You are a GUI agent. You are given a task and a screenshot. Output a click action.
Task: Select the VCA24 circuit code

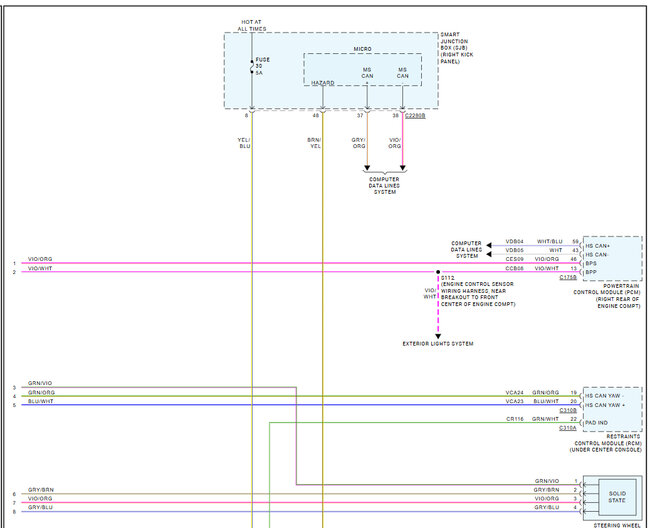tap(514, 392)
